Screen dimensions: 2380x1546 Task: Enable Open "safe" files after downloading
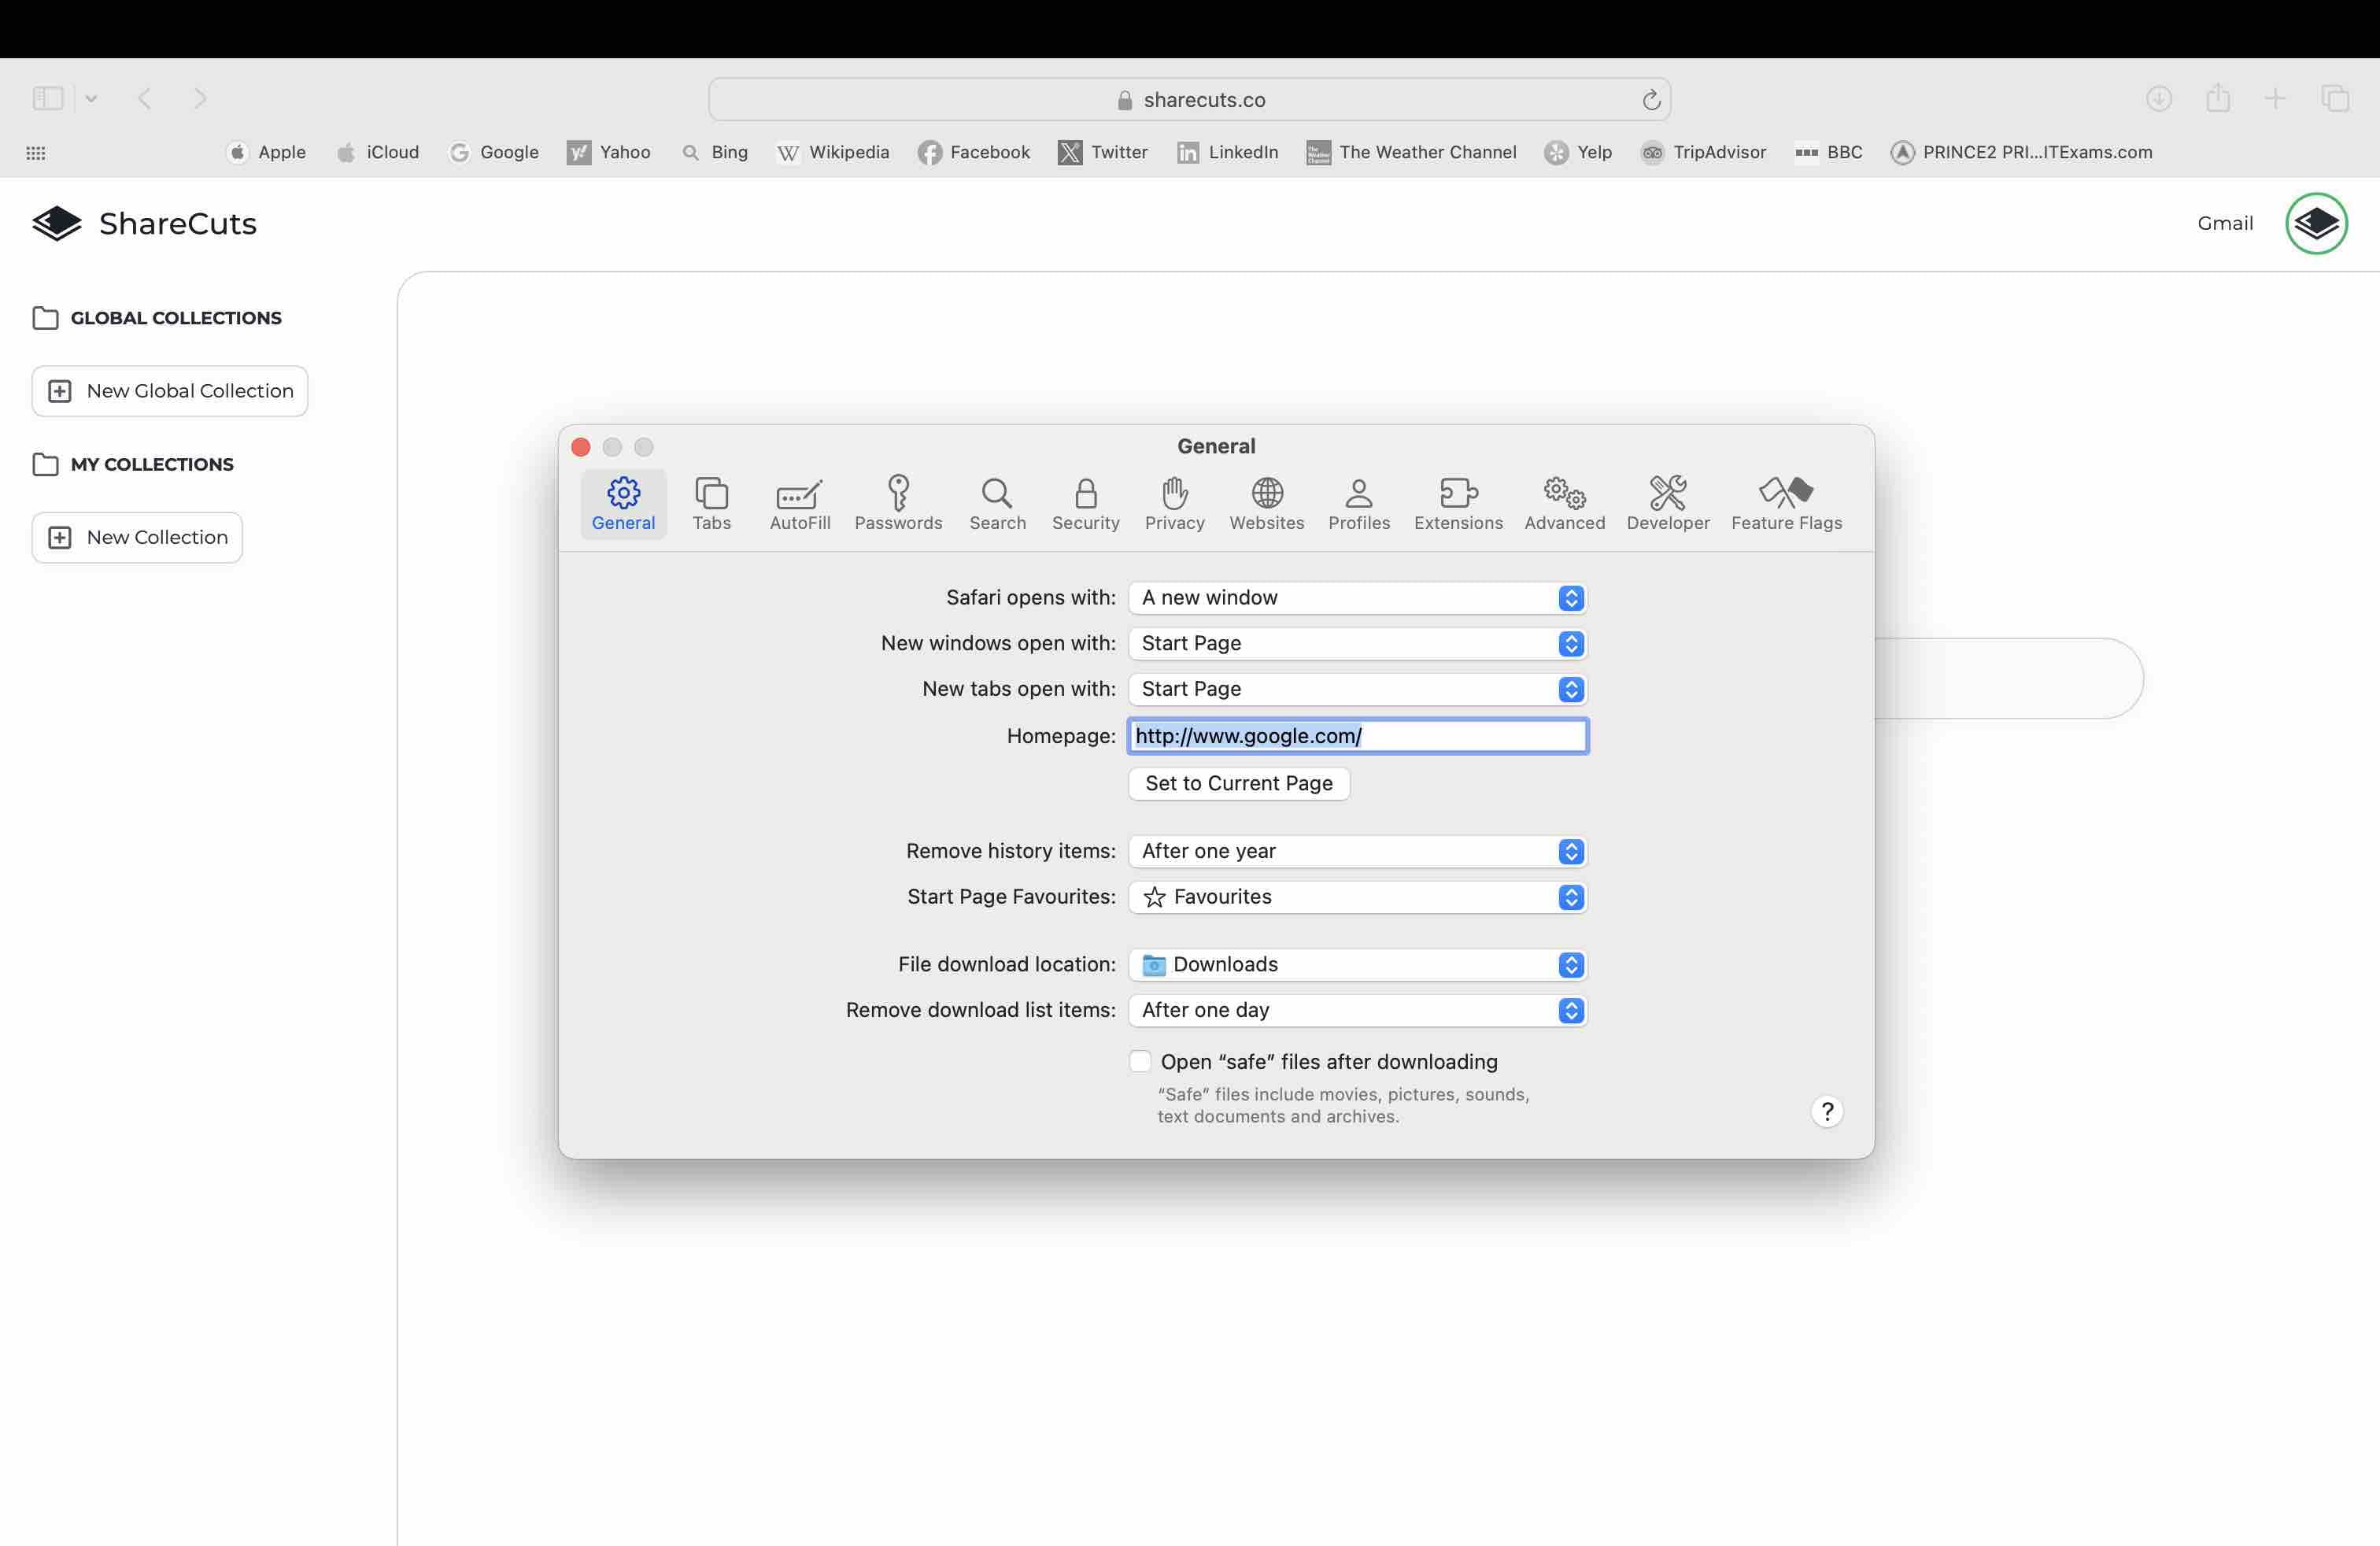[x=1140, y=1061]
